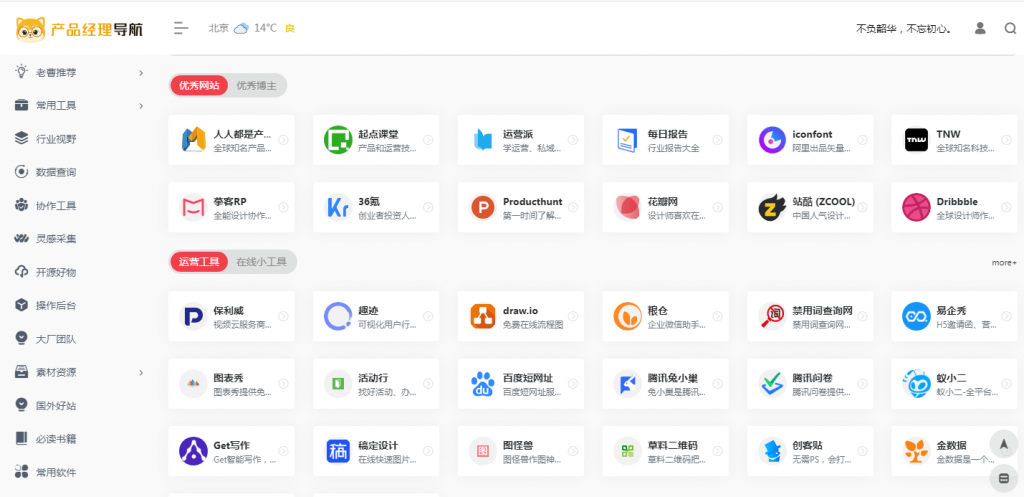The width and height of the screenshot is (1024, 497).
Task: Switch to the 优秀博主 tab
Action: pos(256,86)
